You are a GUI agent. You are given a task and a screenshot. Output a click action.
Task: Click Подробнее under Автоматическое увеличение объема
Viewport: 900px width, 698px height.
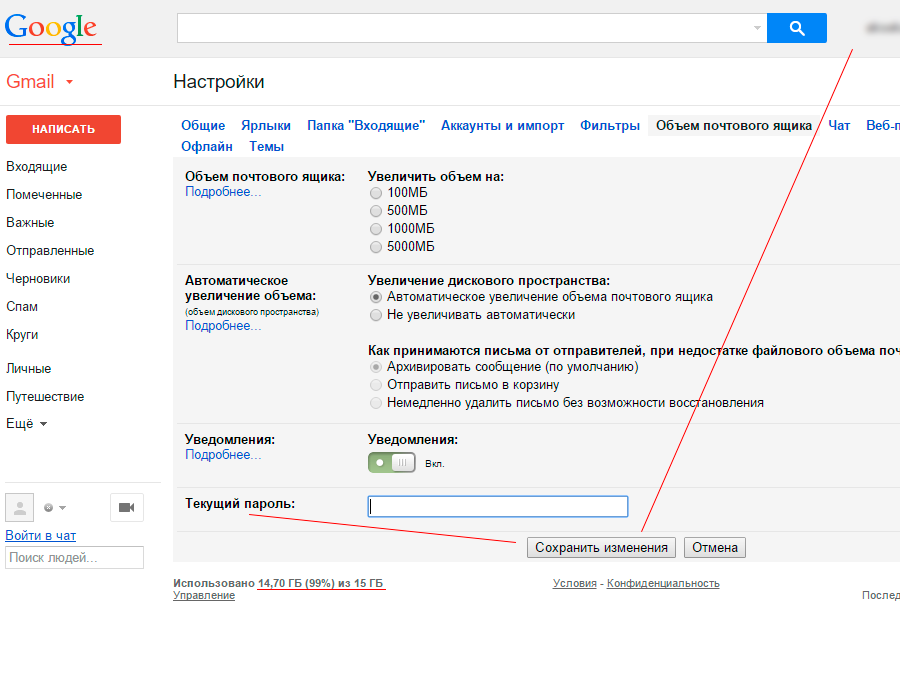(223, 325)
